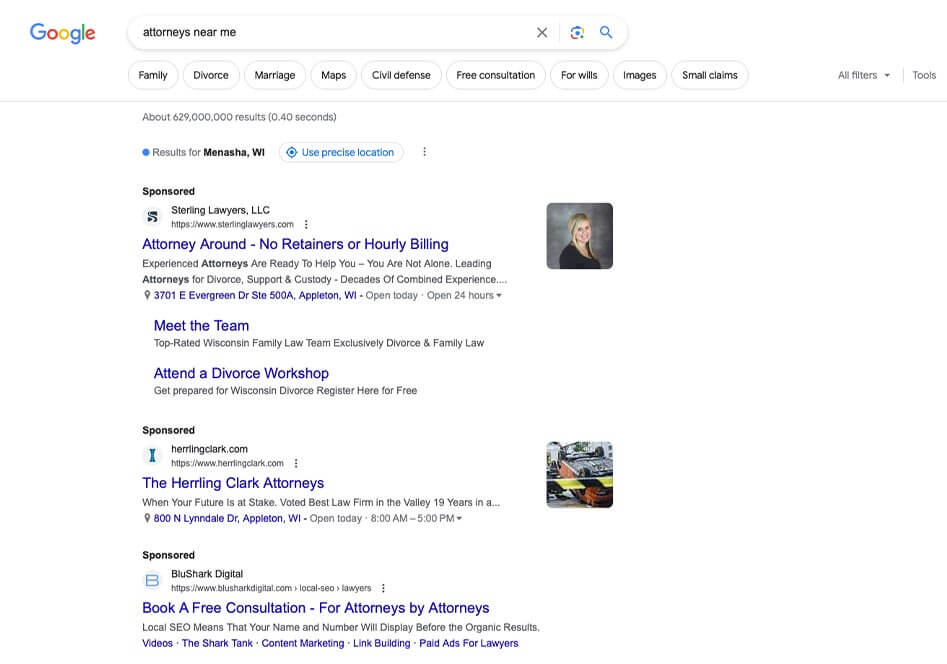Select the Free consultation filter chip
Image resolution: width=947 pixels, height=664 pixels.
(495, 75)
